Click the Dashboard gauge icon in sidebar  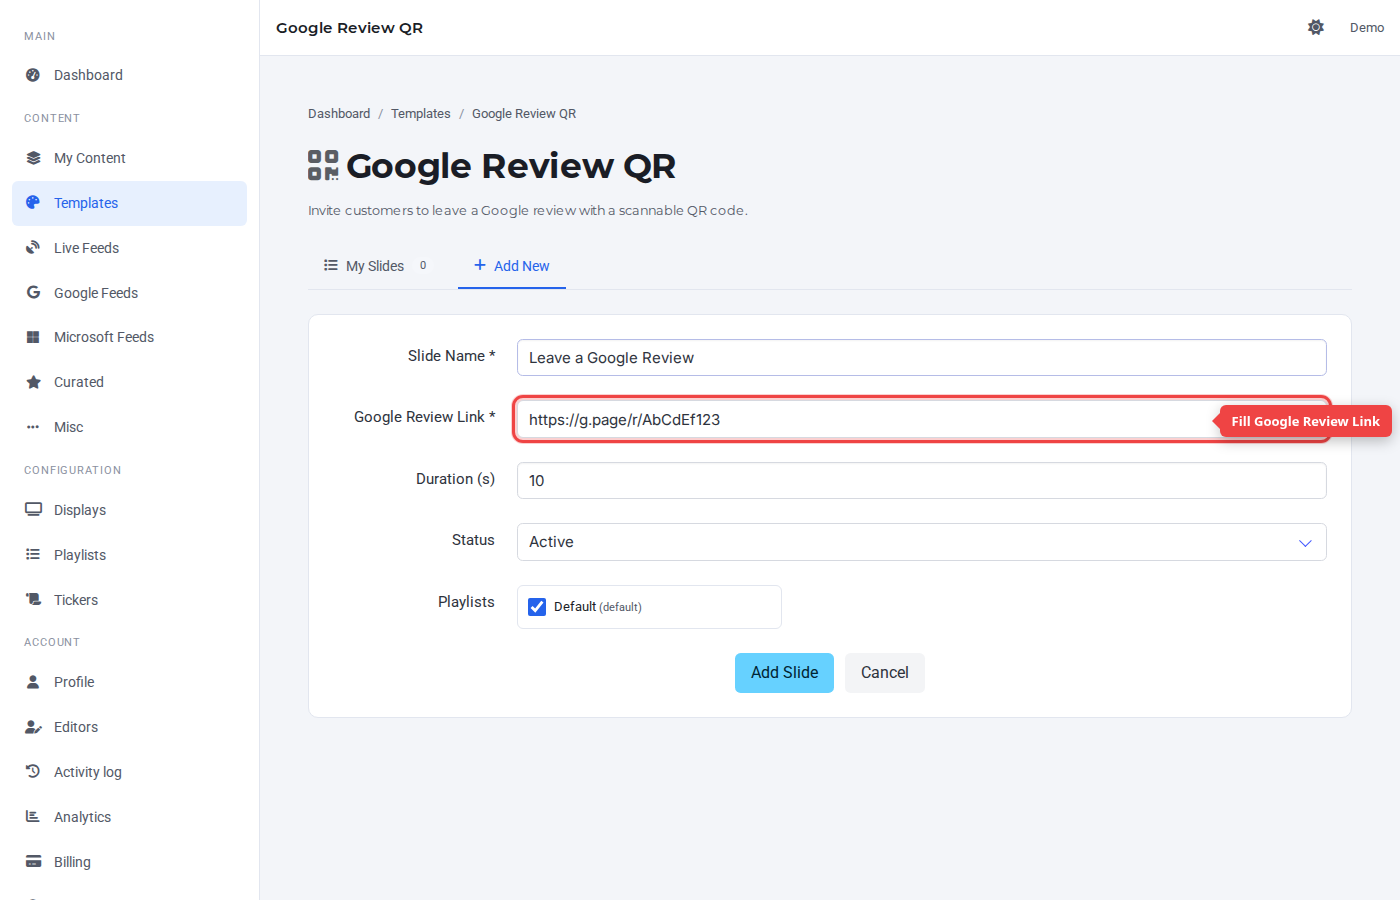(x=33, y=75)
